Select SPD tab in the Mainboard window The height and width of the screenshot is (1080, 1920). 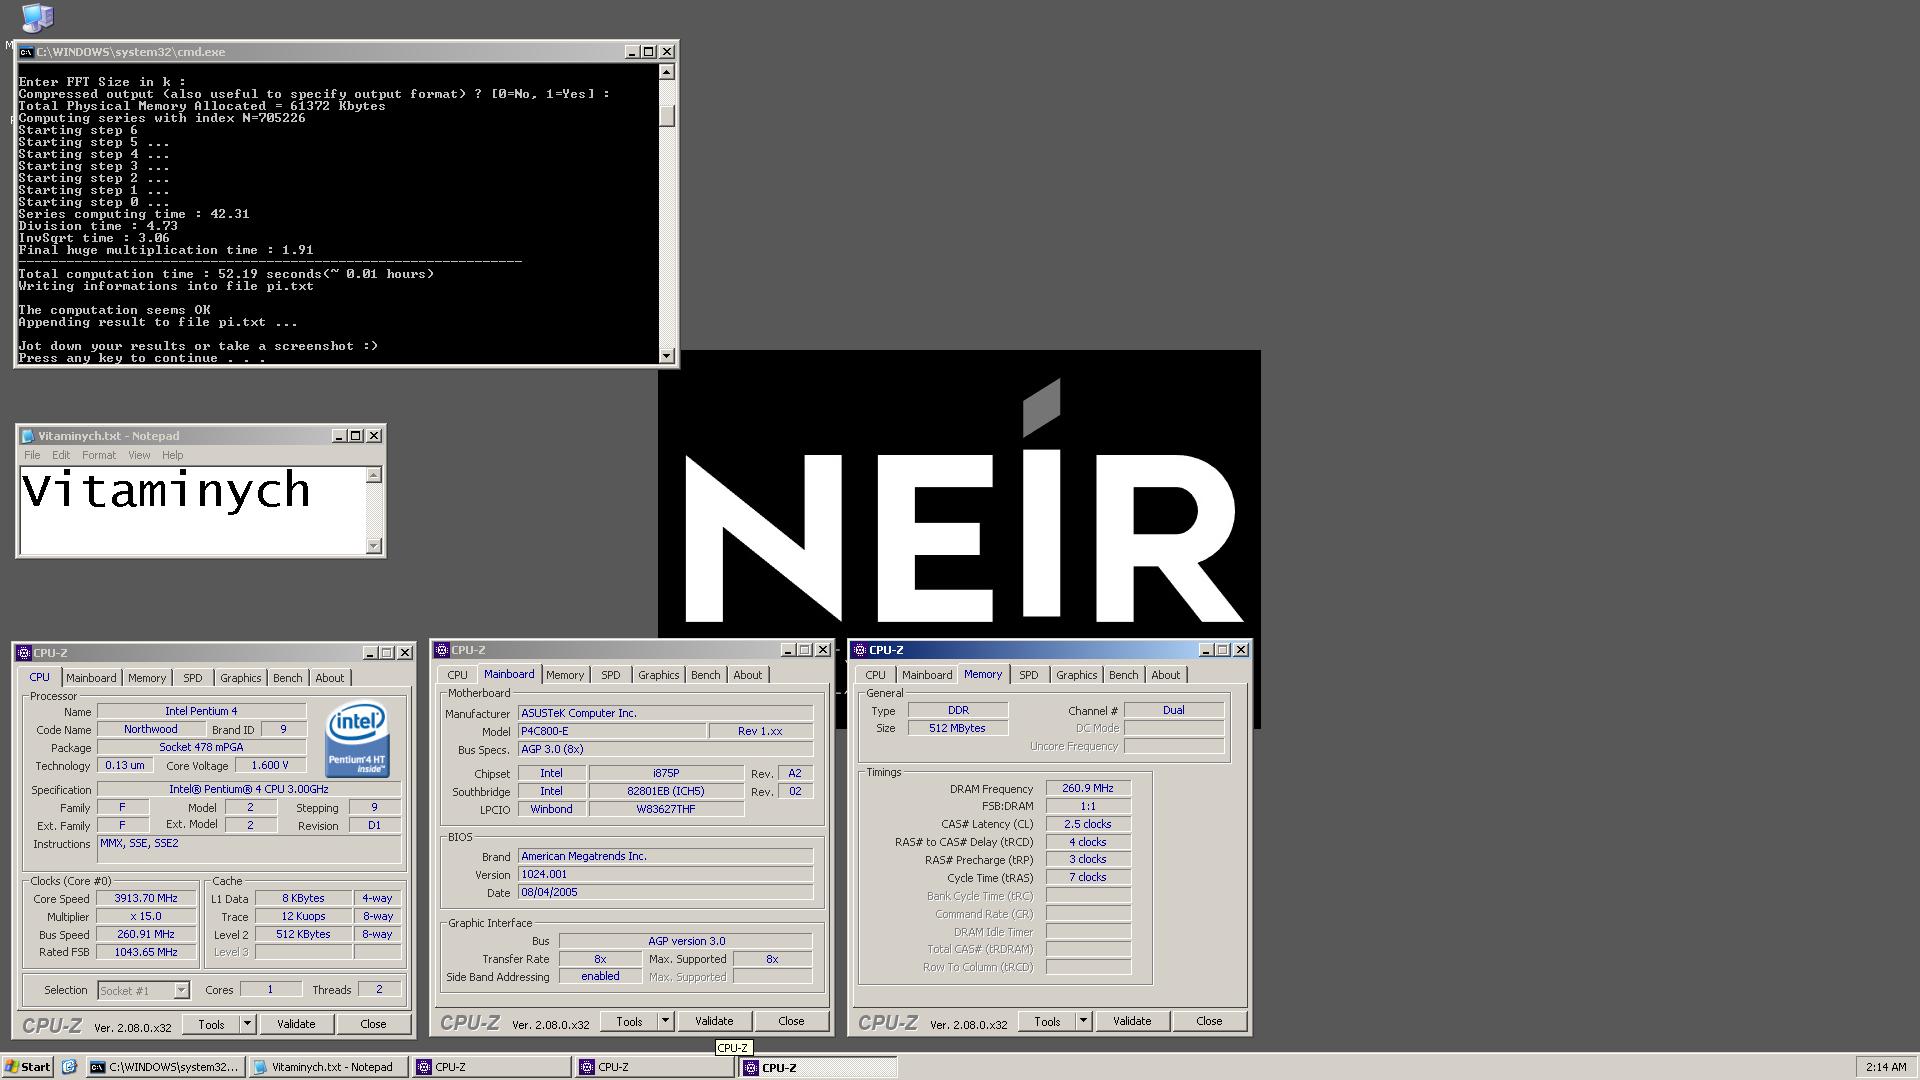pyautogui.click(x=611, y=675)
